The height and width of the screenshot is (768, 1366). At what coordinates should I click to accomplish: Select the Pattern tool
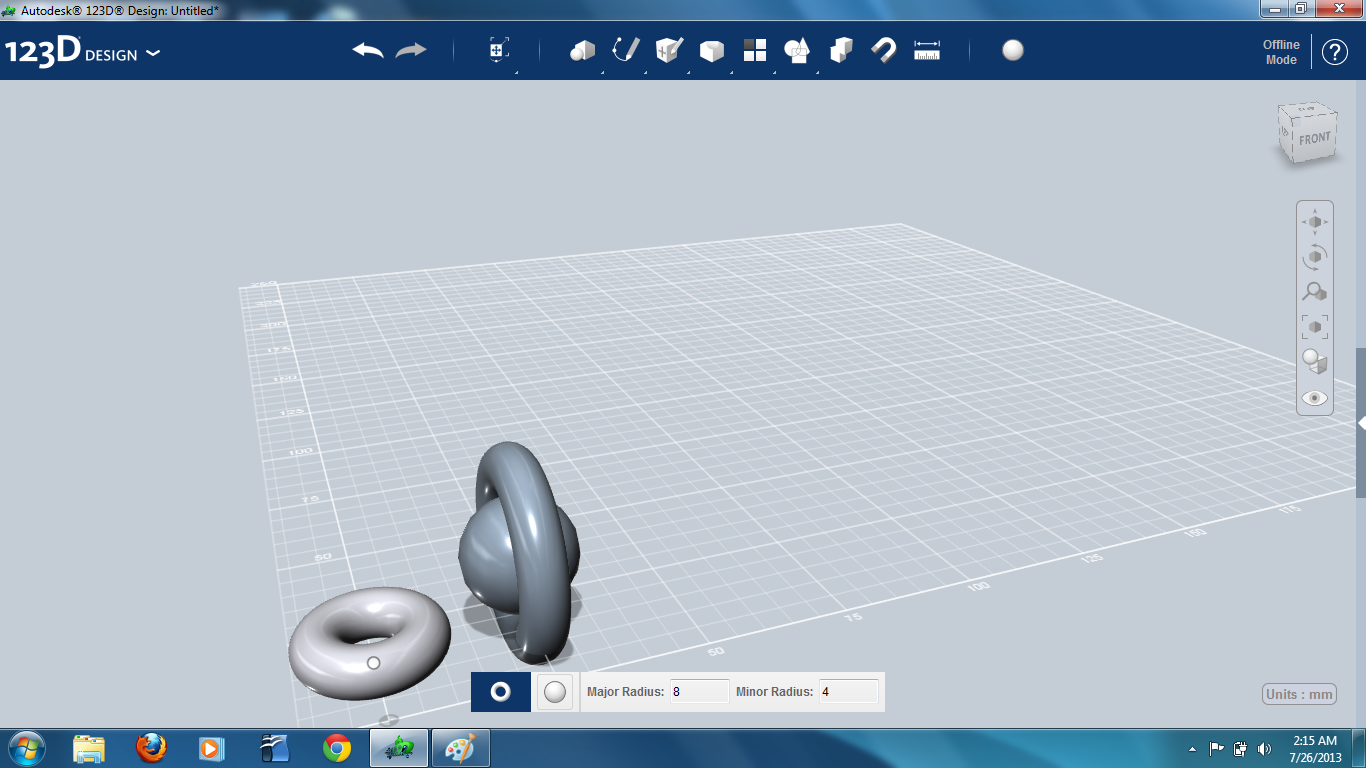click(x=754, y=50)
